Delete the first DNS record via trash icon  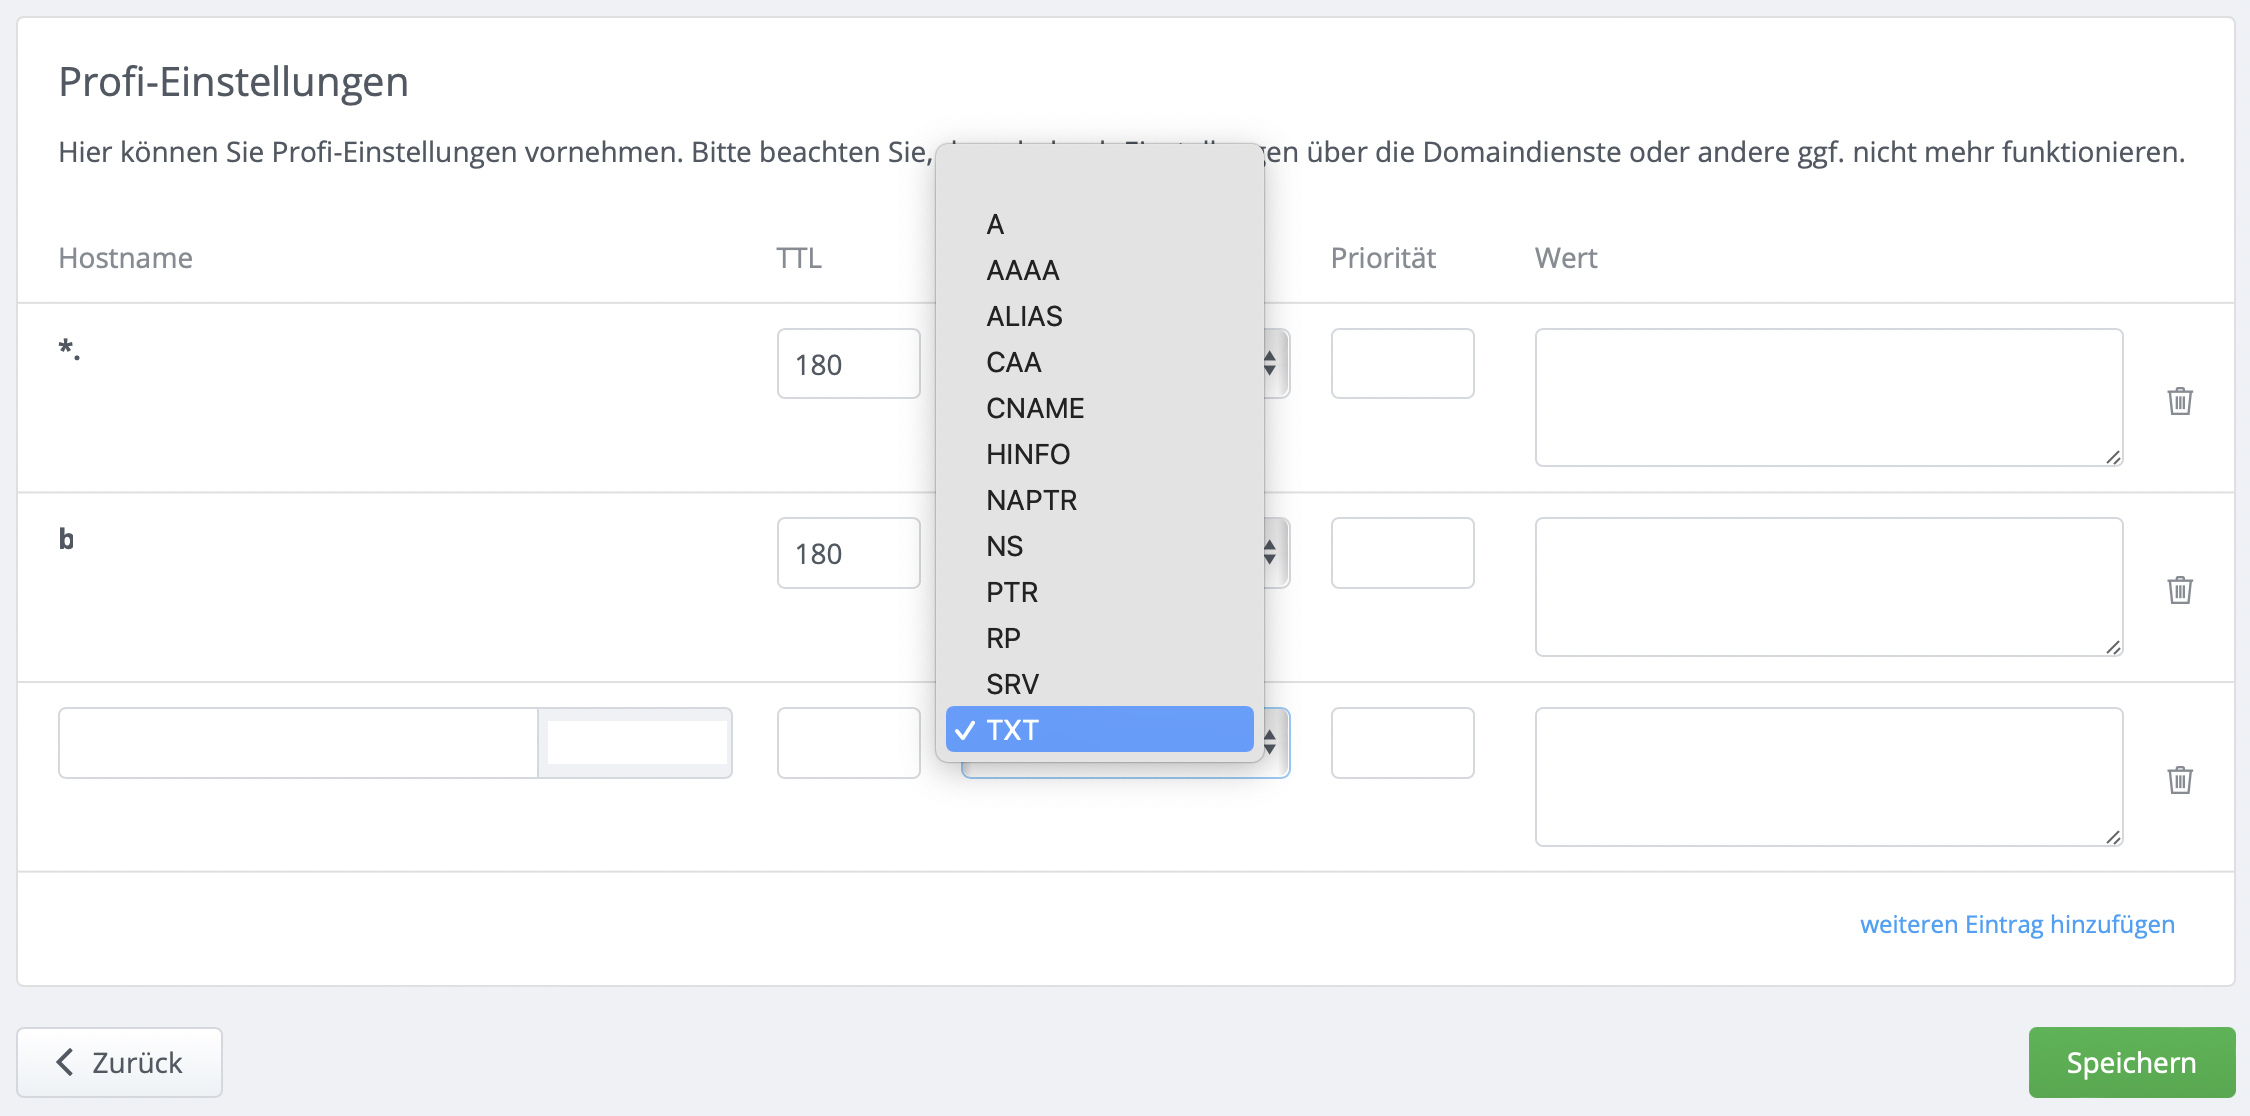coord(2180,401)
